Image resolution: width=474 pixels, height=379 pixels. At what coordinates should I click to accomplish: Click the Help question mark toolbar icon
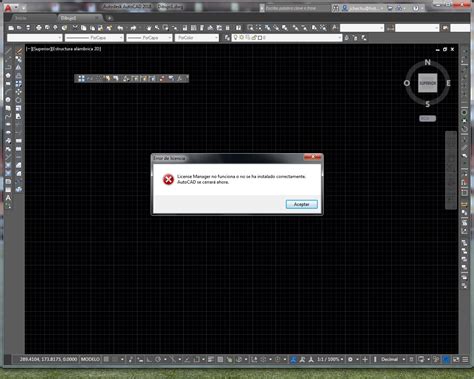(238, 28)
